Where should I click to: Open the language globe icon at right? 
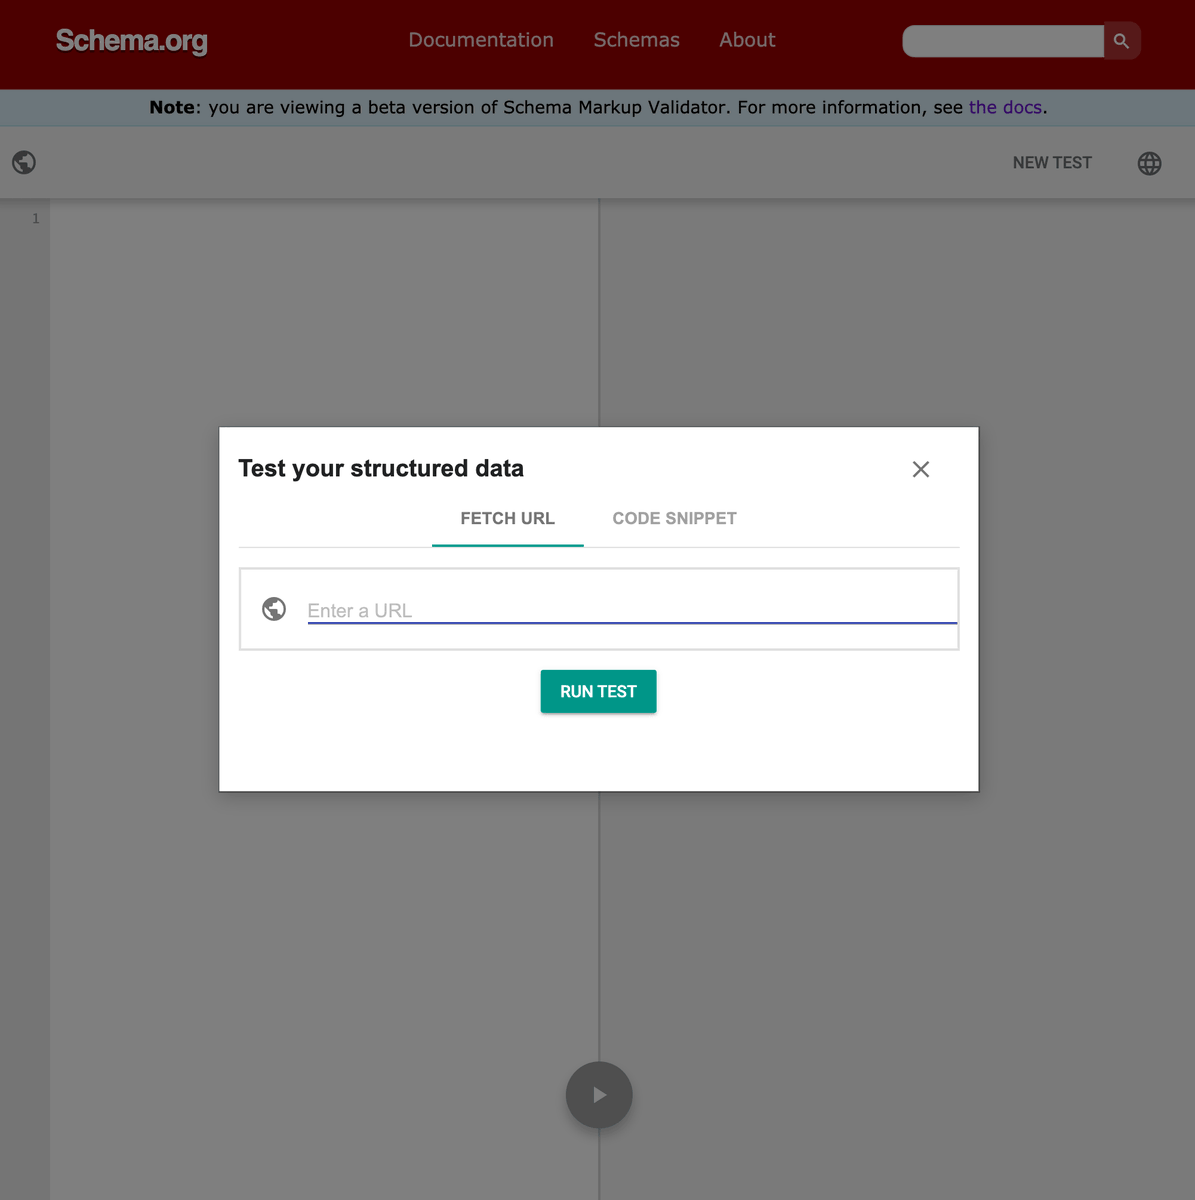pos(1150,163)
